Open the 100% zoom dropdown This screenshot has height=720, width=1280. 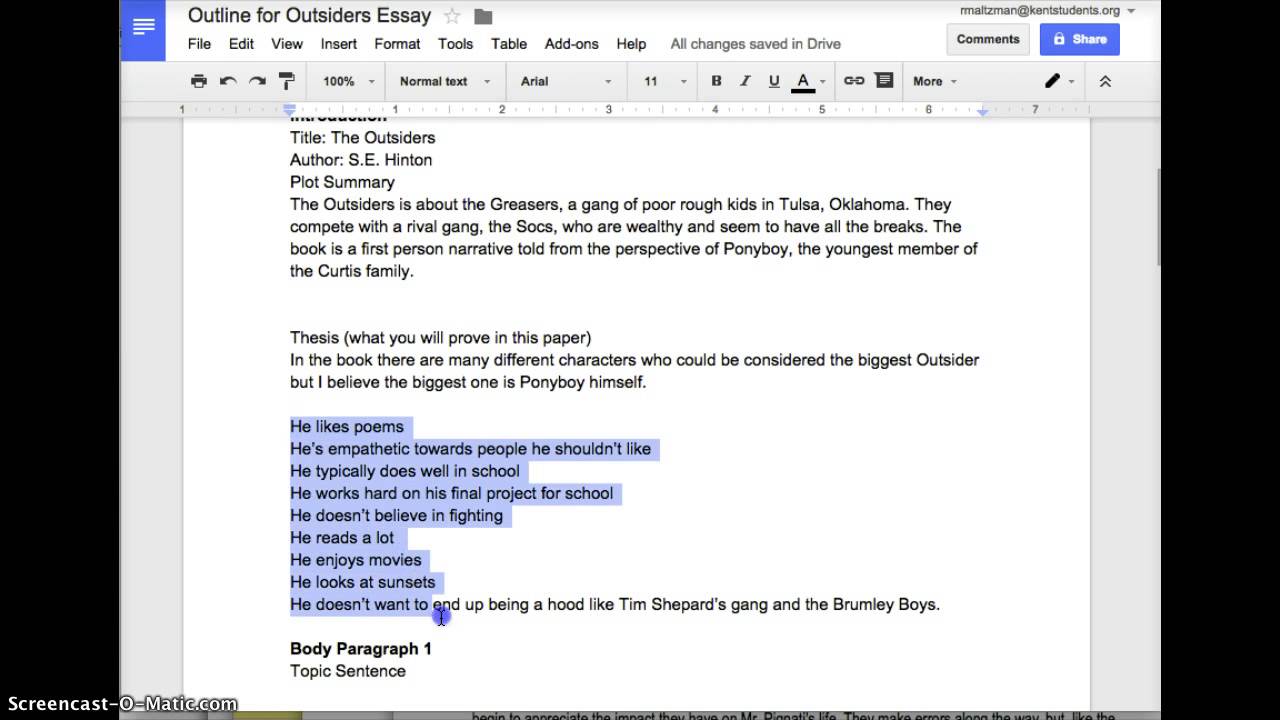(348, 81)
